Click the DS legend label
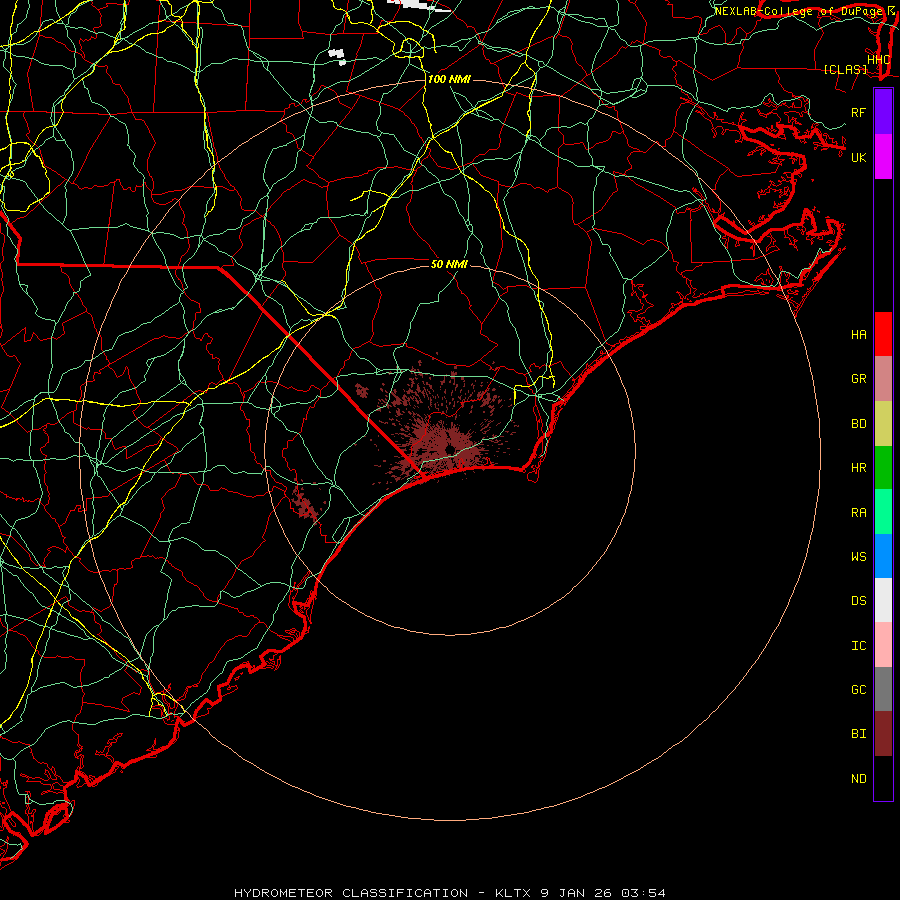This screenshot has height=900, width=900. (858, 601)
